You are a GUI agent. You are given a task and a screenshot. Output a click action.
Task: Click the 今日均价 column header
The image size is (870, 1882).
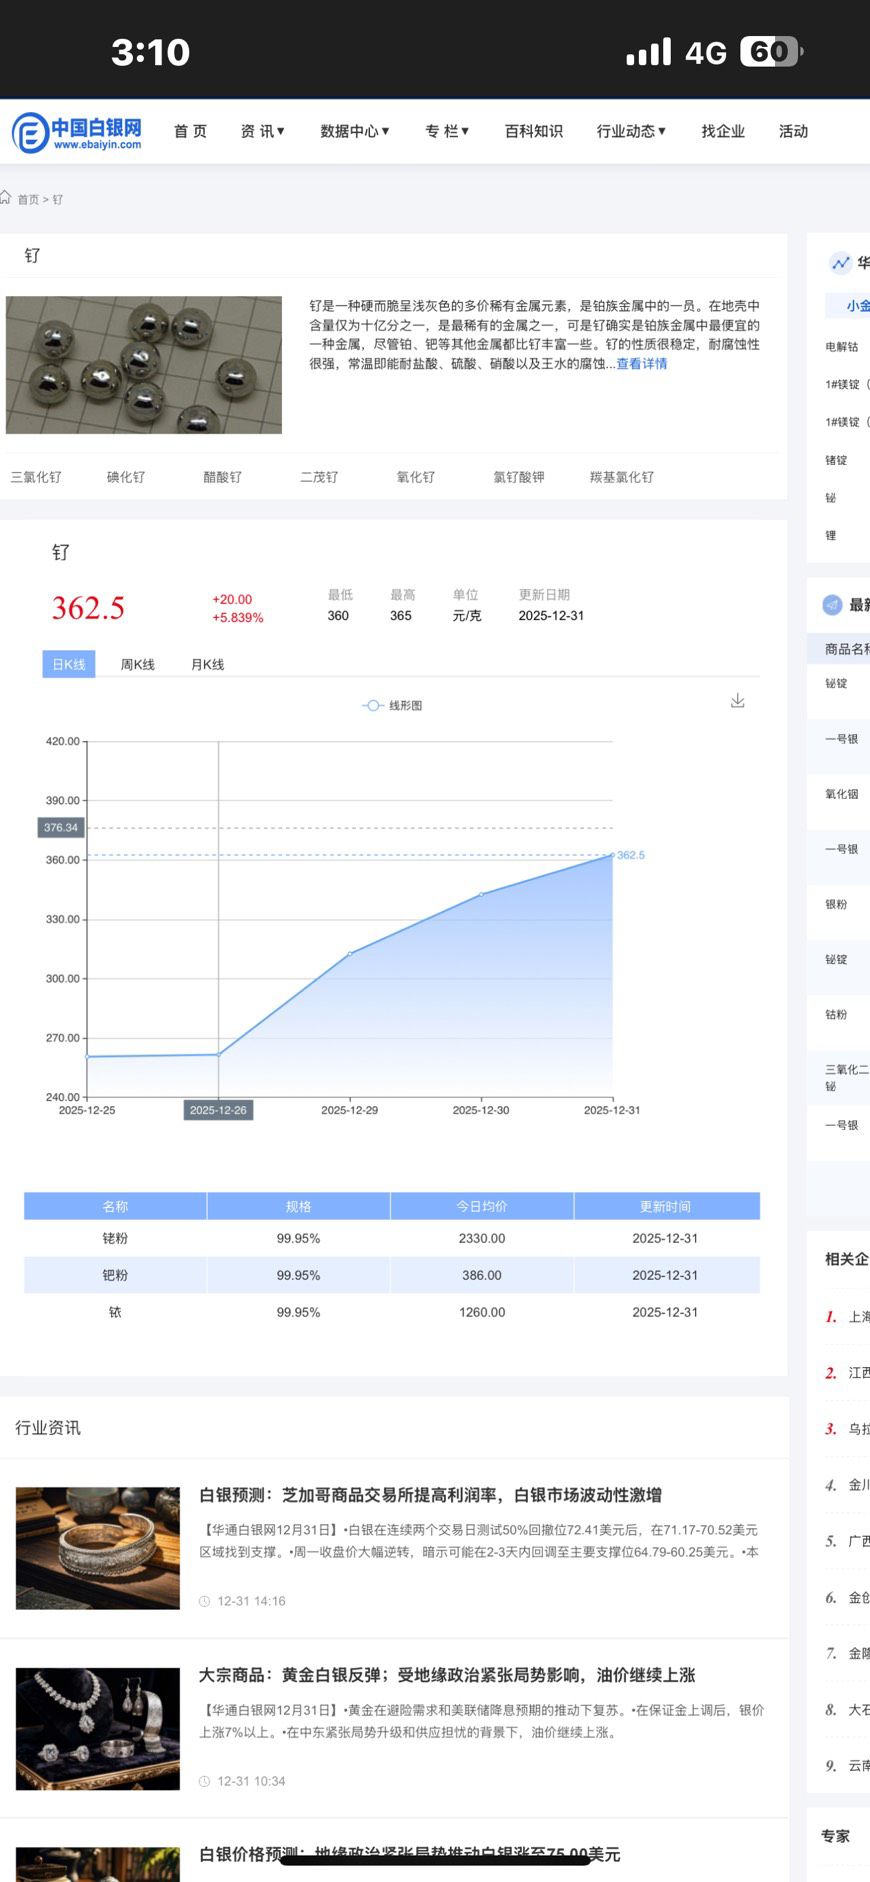point(482,1206)
